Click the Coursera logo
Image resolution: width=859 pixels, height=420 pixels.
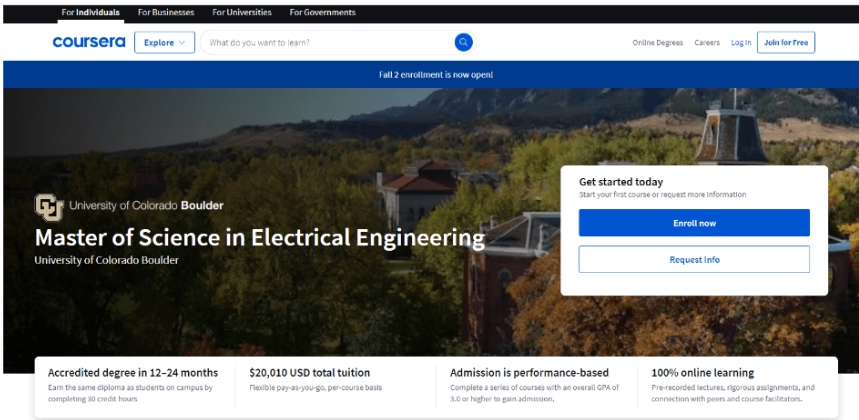pos(89,42)
